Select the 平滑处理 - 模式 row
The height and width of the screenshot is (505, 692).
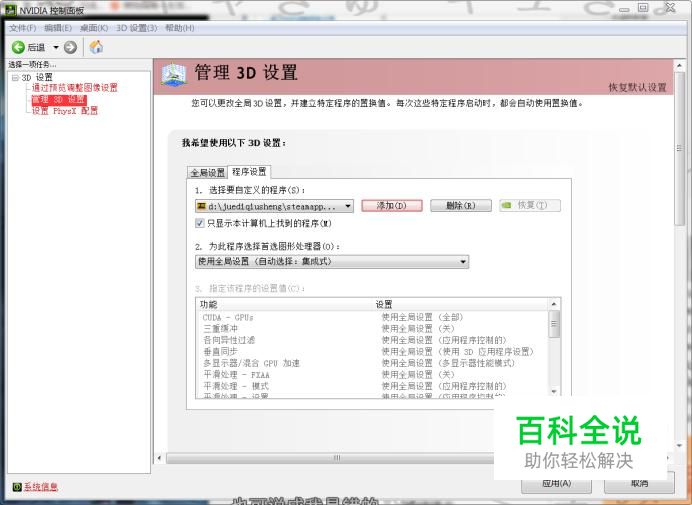(372, 386)
